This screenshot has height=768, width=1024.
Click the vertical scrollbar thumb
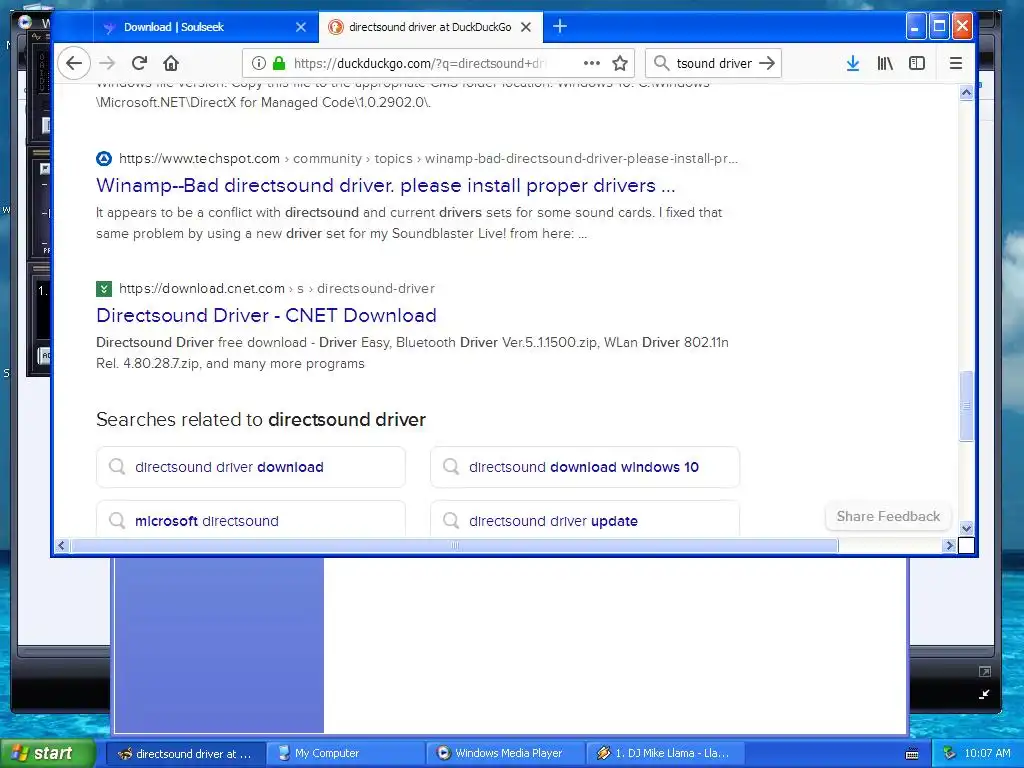pyautogui.click(x=967, y=406)
